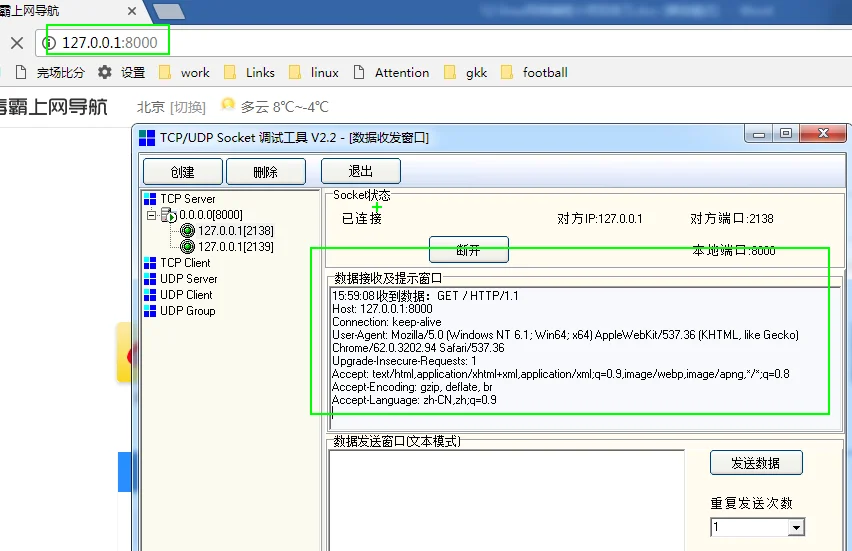Image resolution: width=852 pixels, height=551 pixels.
Task: Select connection icon for 127.0.0.1[2138]
Action: 187,231
